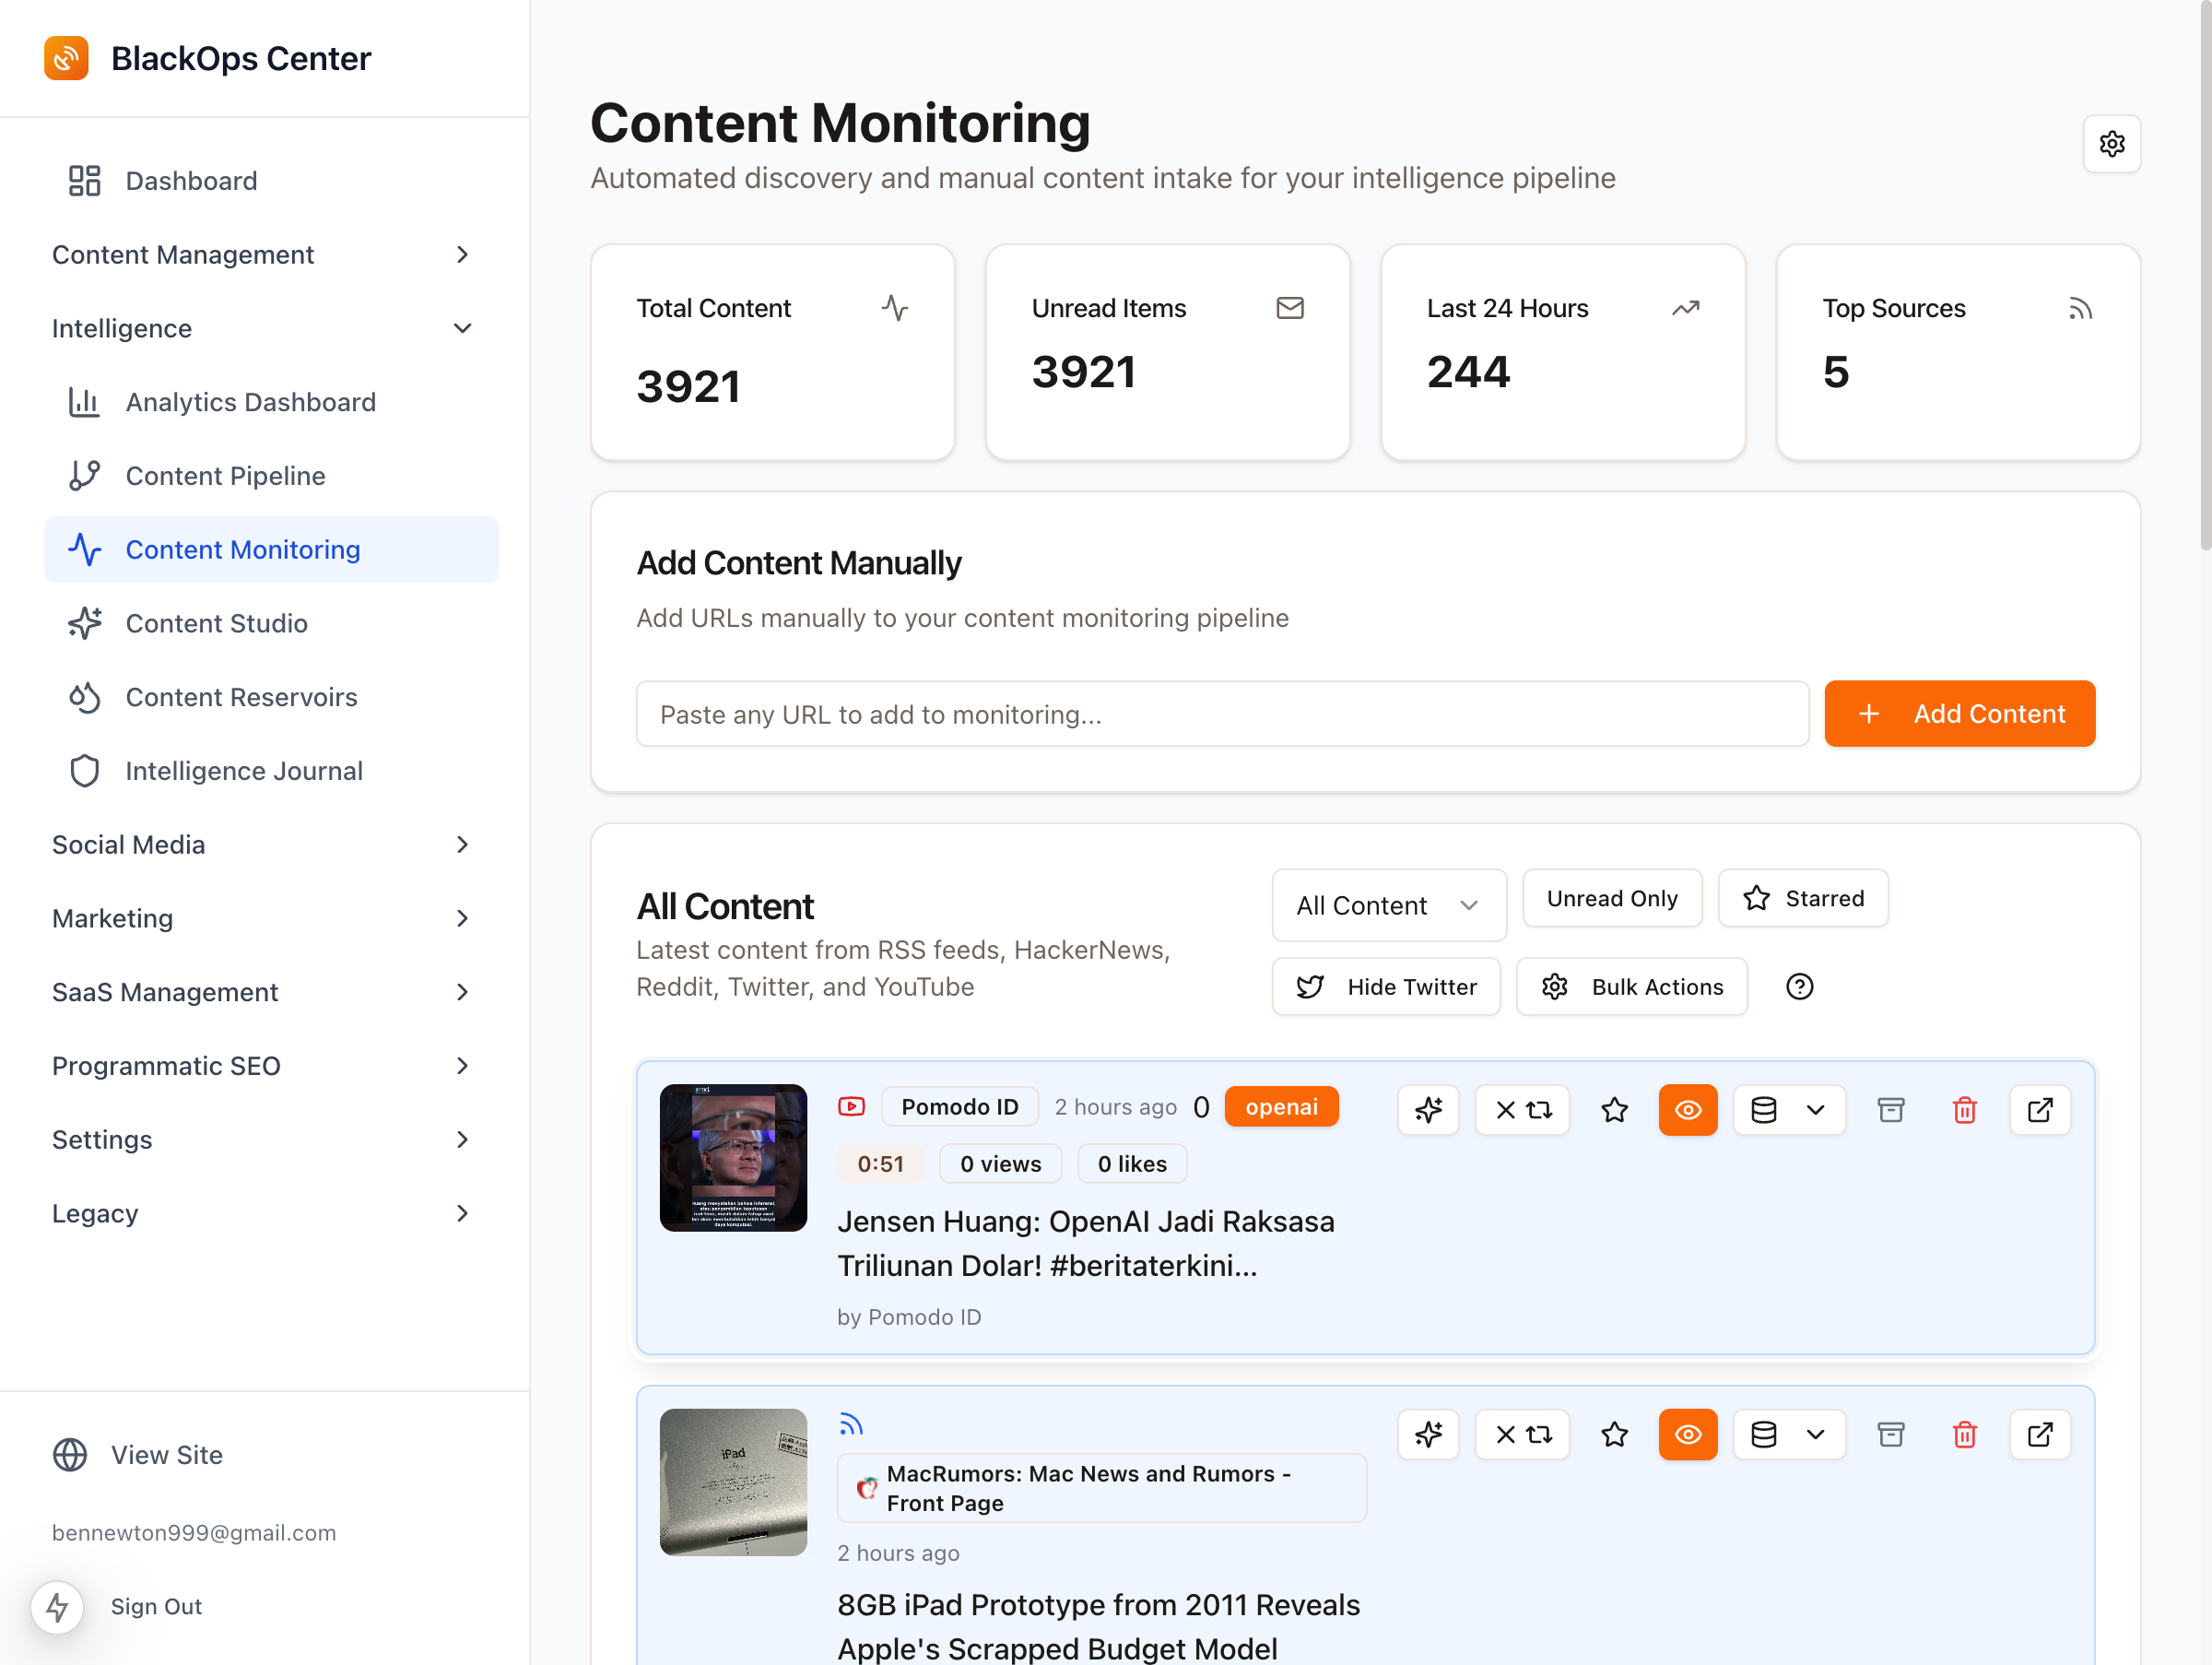2212x1665 pixels.
Task: Click the help question mark icon
Action: 1799,987
